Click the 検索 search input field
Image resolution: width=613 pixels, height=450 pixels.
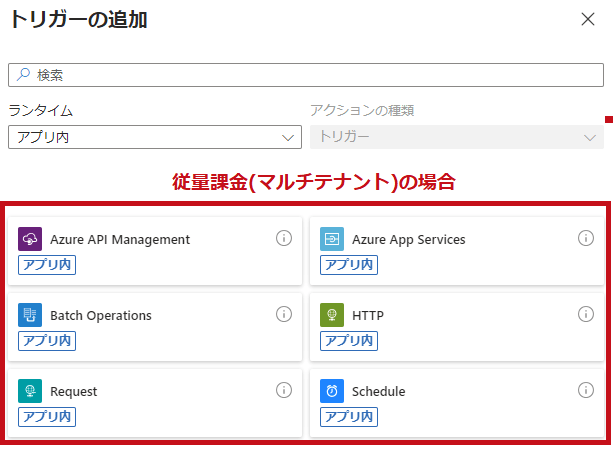(306, 75)
